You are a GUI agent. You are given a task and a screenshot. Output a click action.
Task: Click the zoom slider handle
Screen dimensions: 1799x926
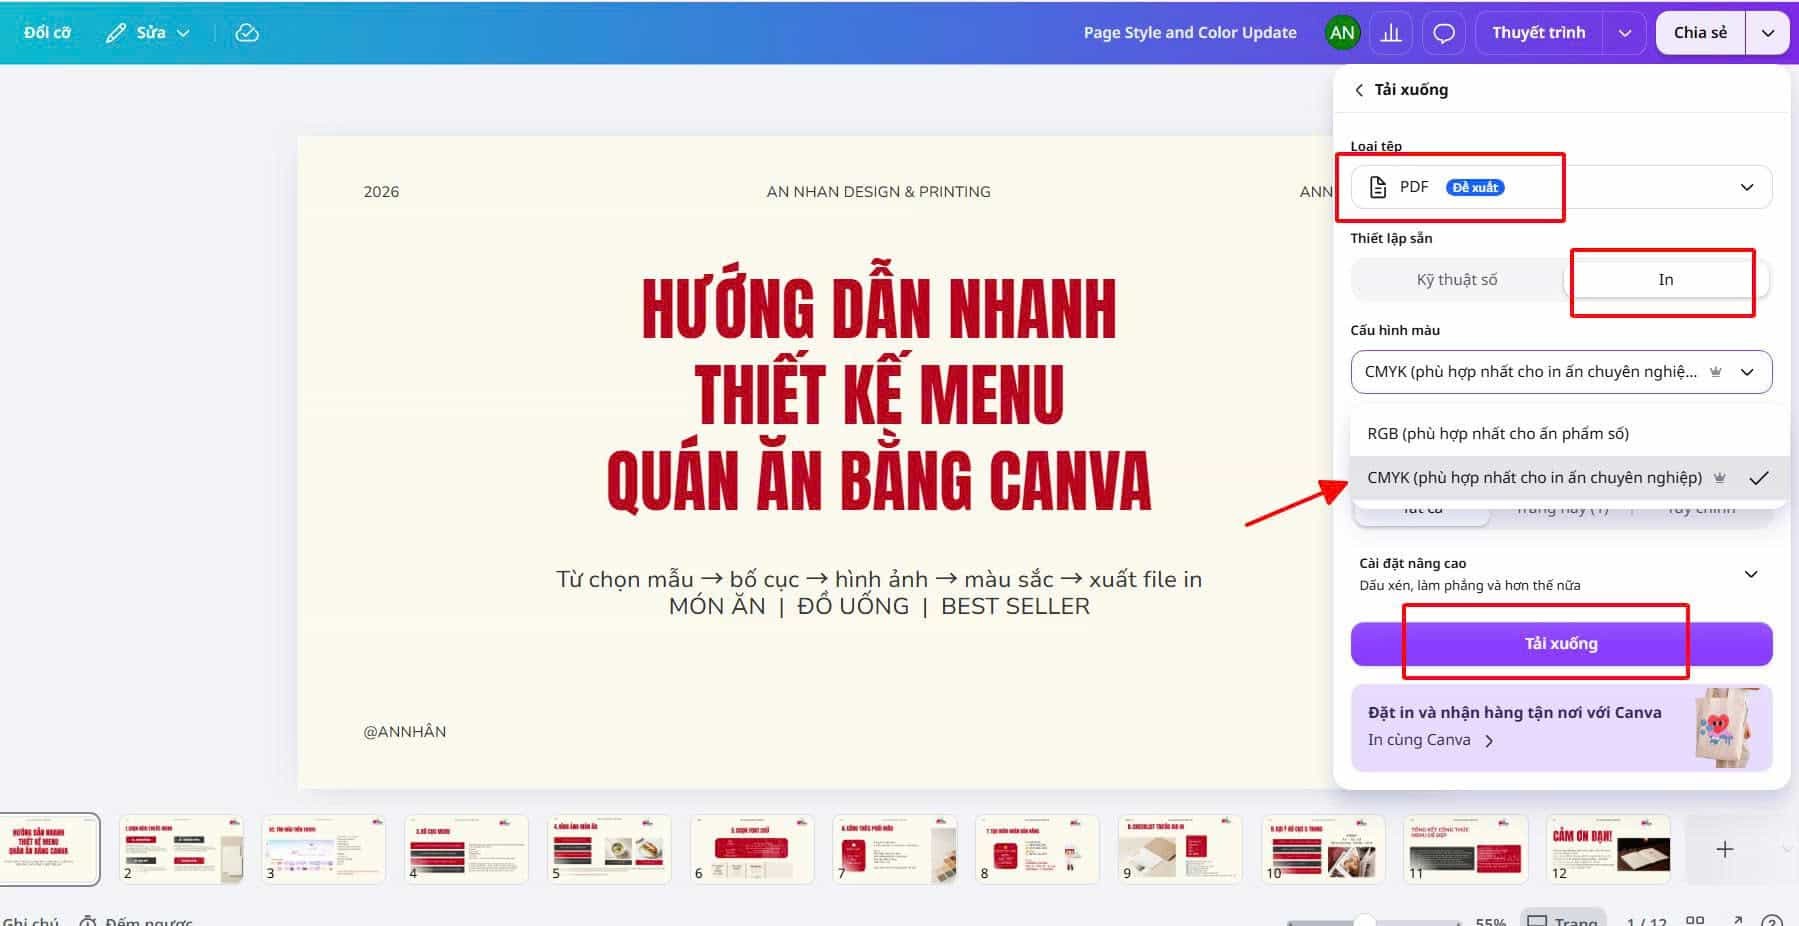coord(1364,921)
